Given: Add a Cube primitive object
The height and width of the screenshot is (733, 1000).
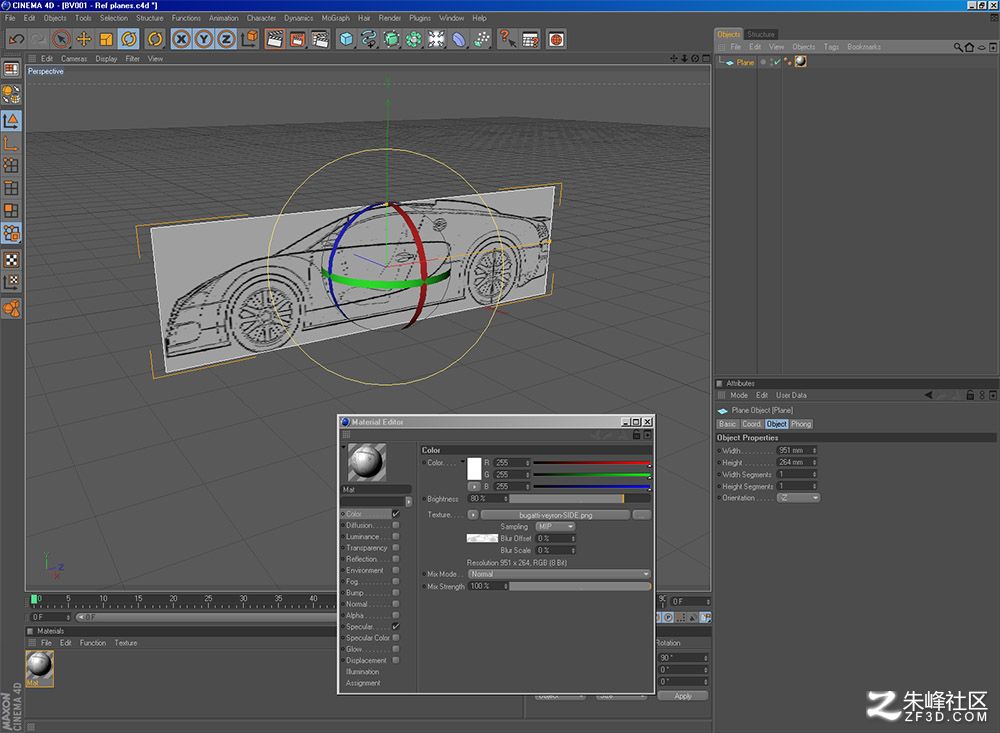Looking at the screenshot, I should (346, 40).
